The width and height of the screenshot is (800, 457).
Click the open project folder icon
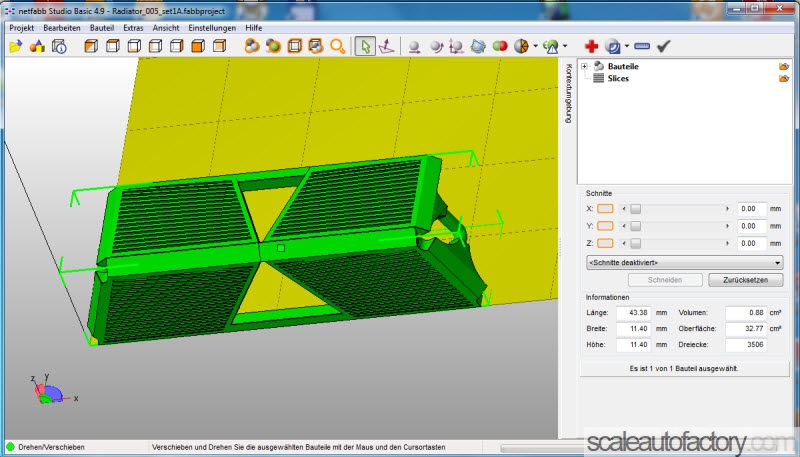click(15, 46)
